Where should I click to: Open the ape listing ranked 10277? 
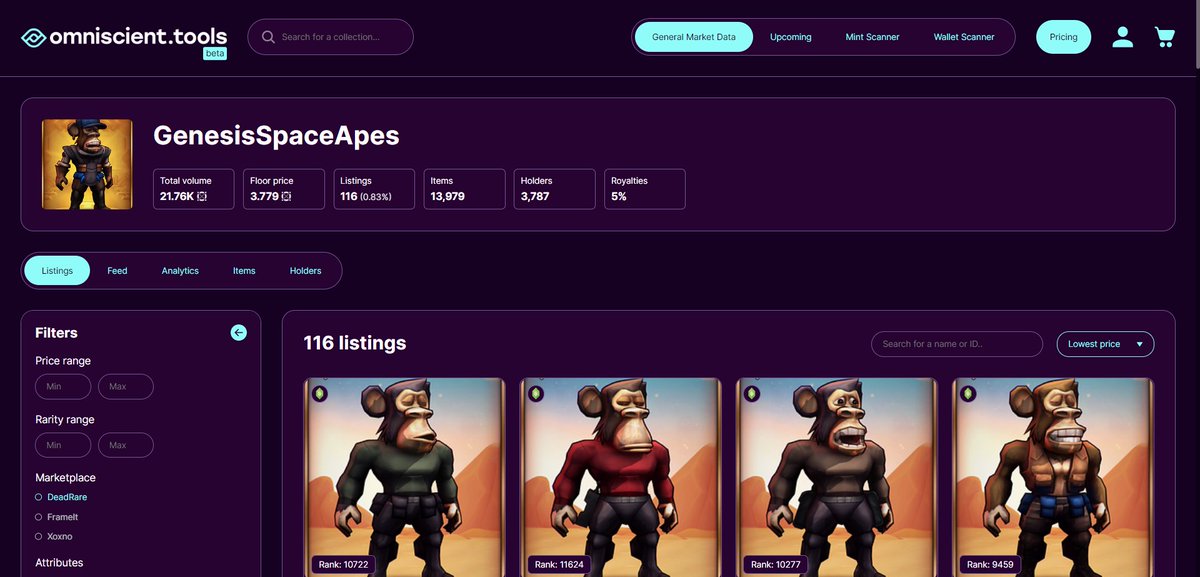click(837, 477)
